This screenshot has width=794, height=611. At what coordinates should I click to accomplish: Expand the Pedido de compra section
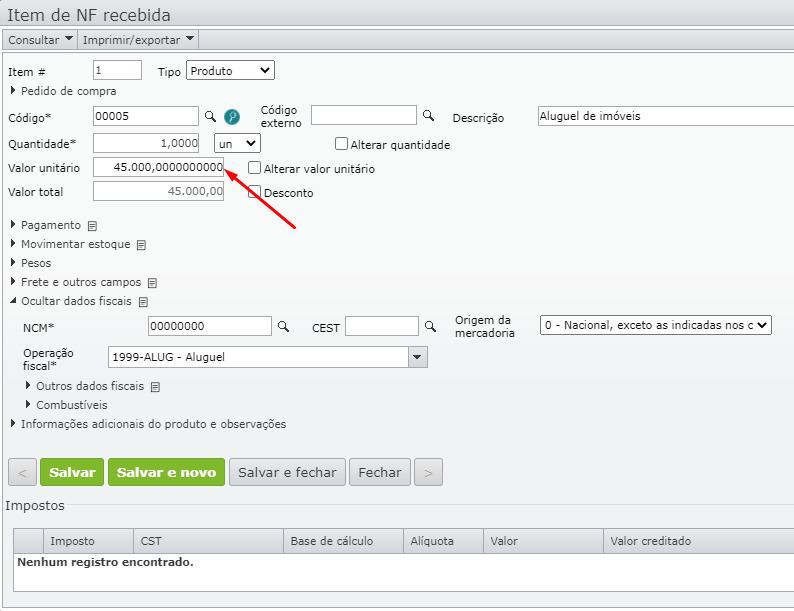coord(63,91)
